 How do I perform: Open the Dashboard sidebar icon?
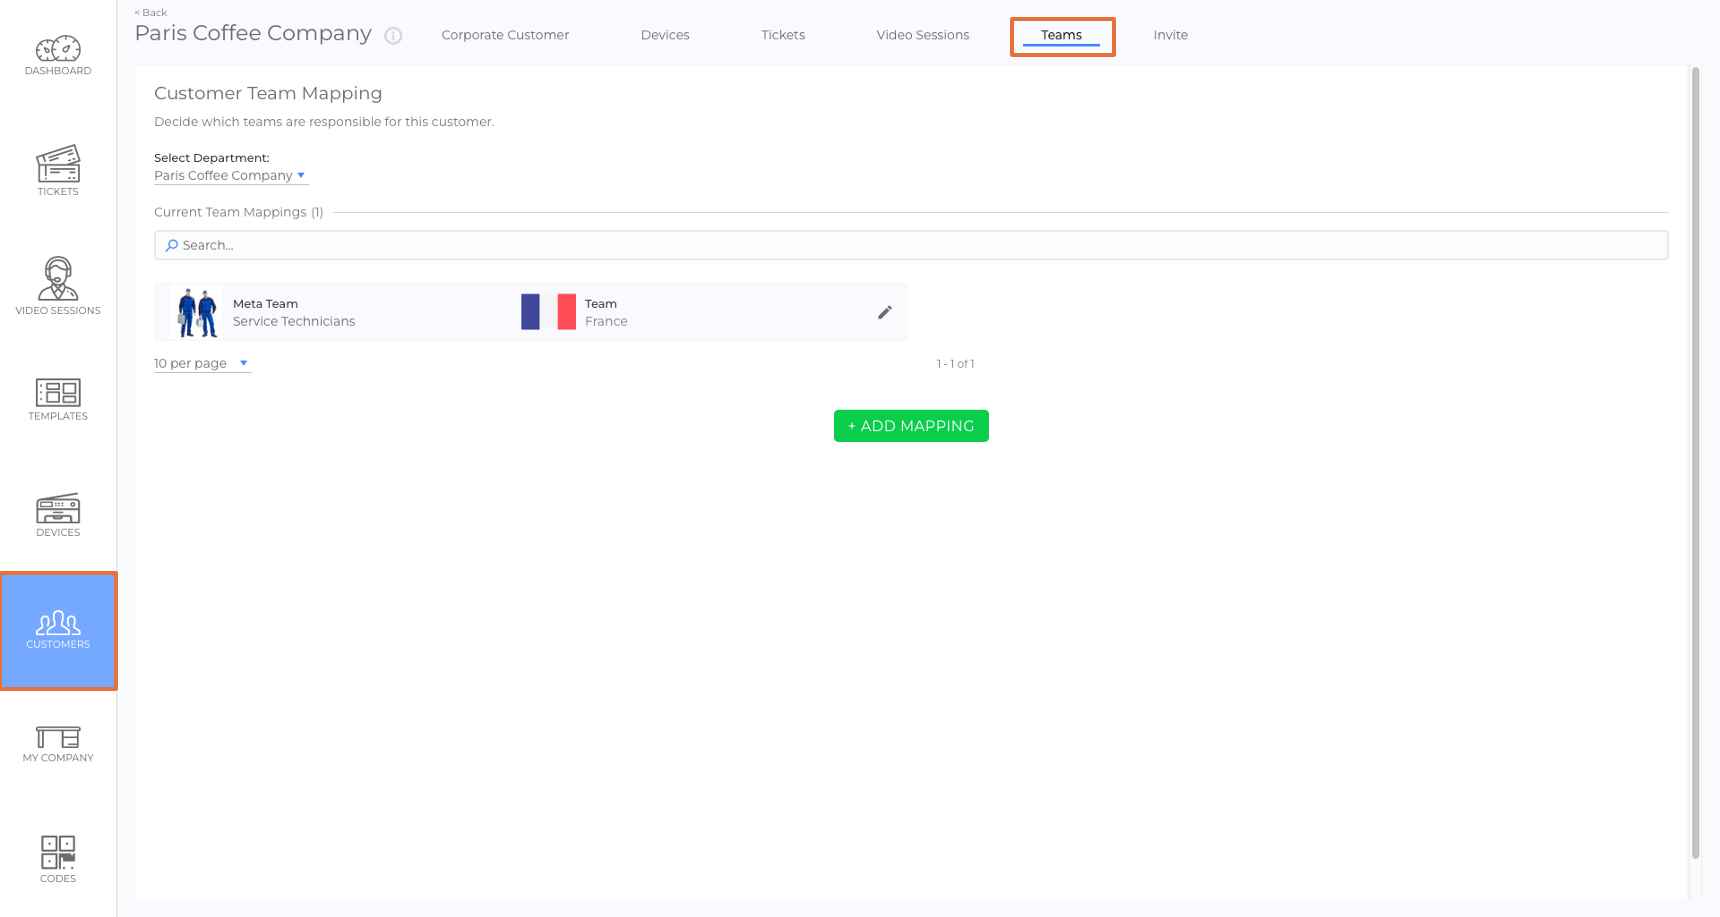pos(58,56)
